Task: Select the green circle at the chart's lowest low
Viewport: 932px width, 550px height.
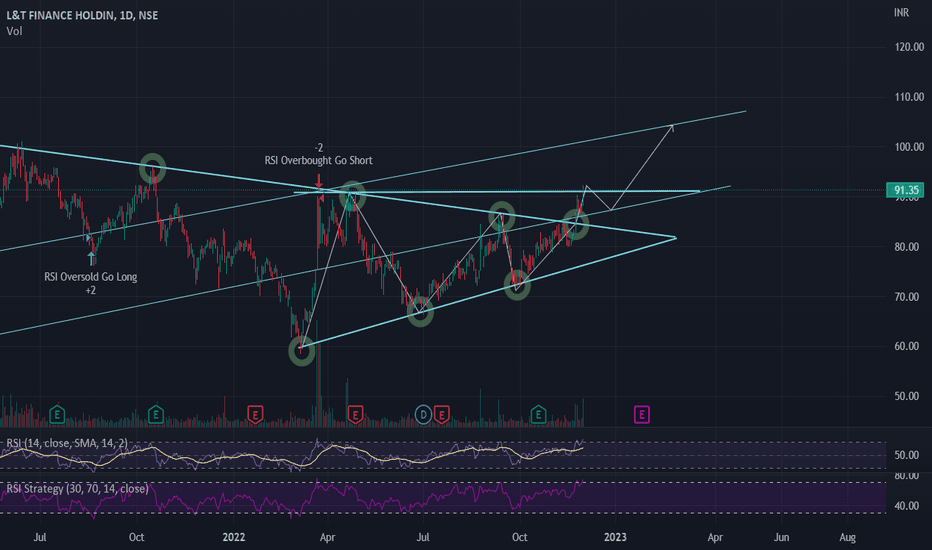Action: coord(301,351)
